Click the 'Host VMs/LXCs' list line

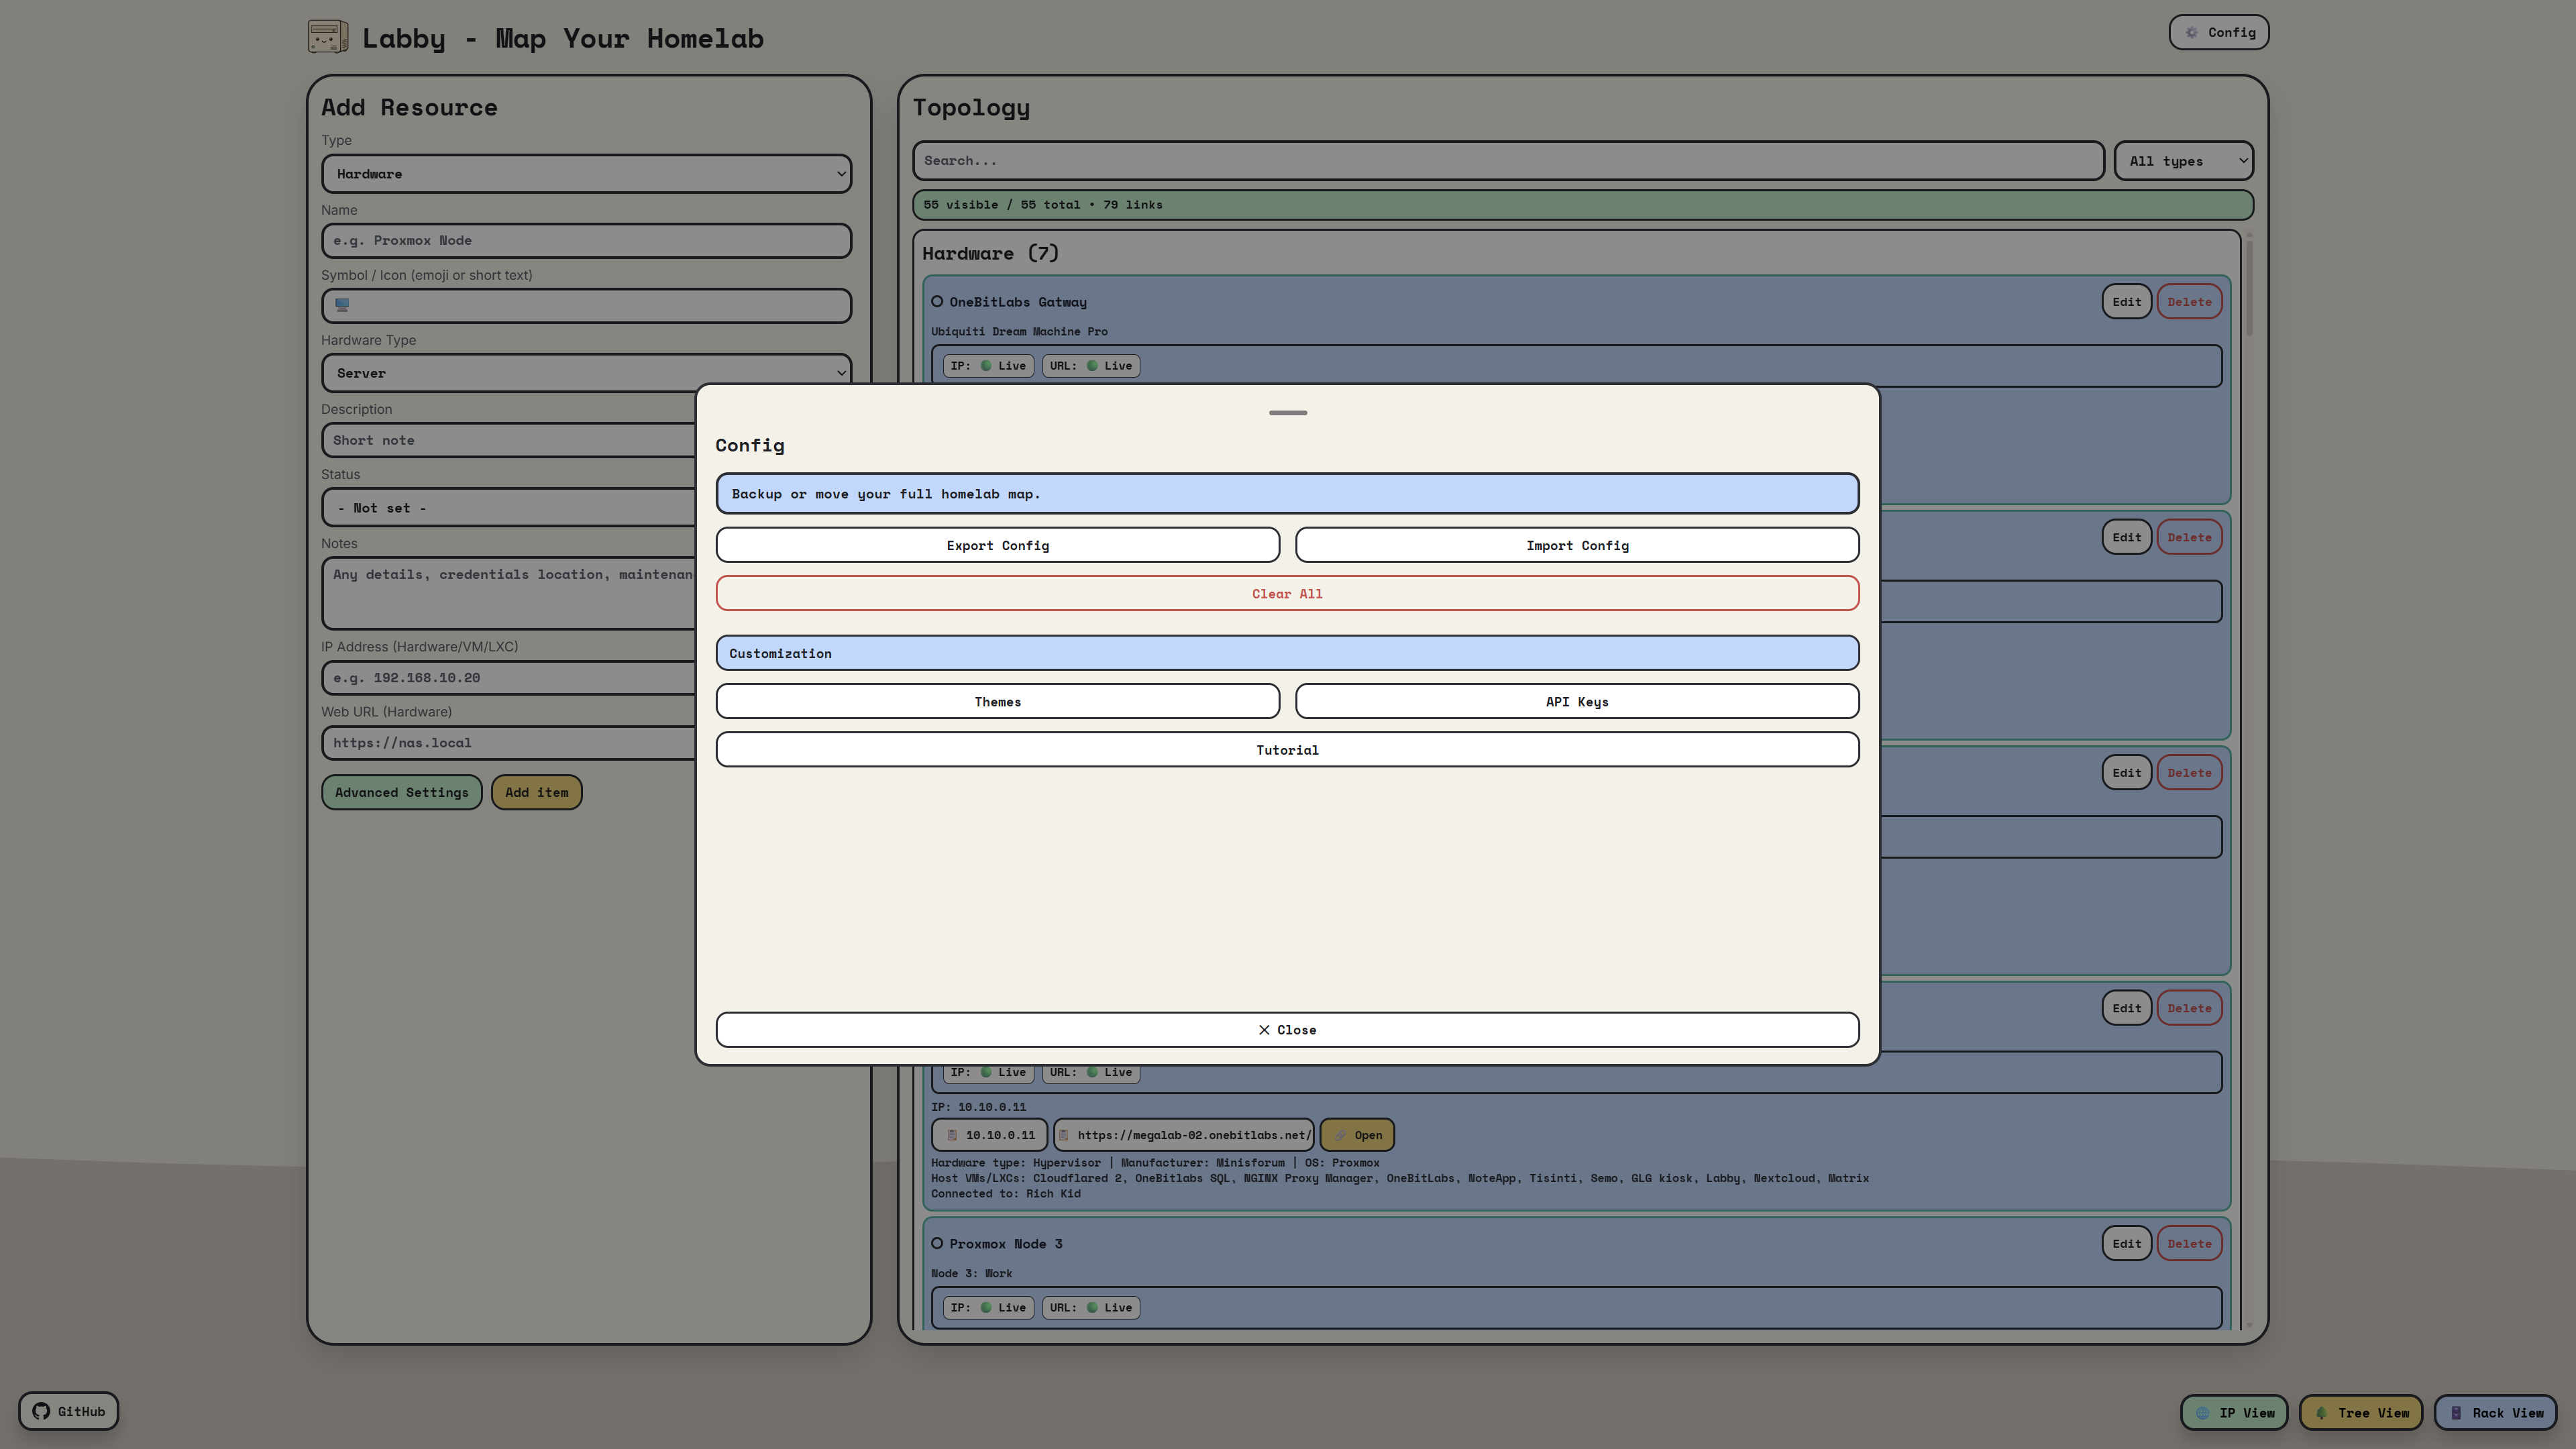click(x=1399, y=1178)
